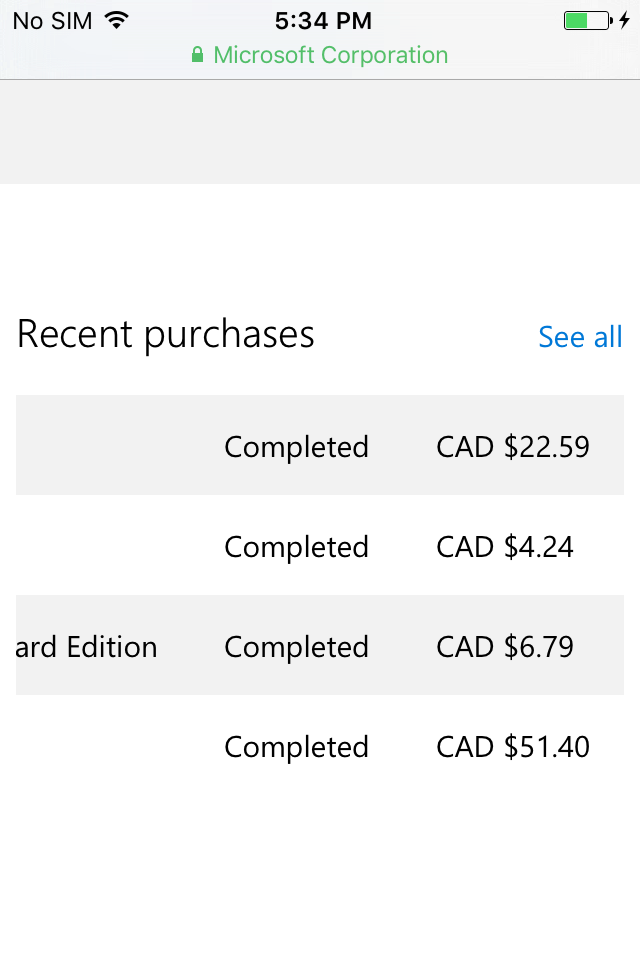640x960 pixels.
Task: Tap Completed status of $6.79 purchase
Action: (296, 647)
